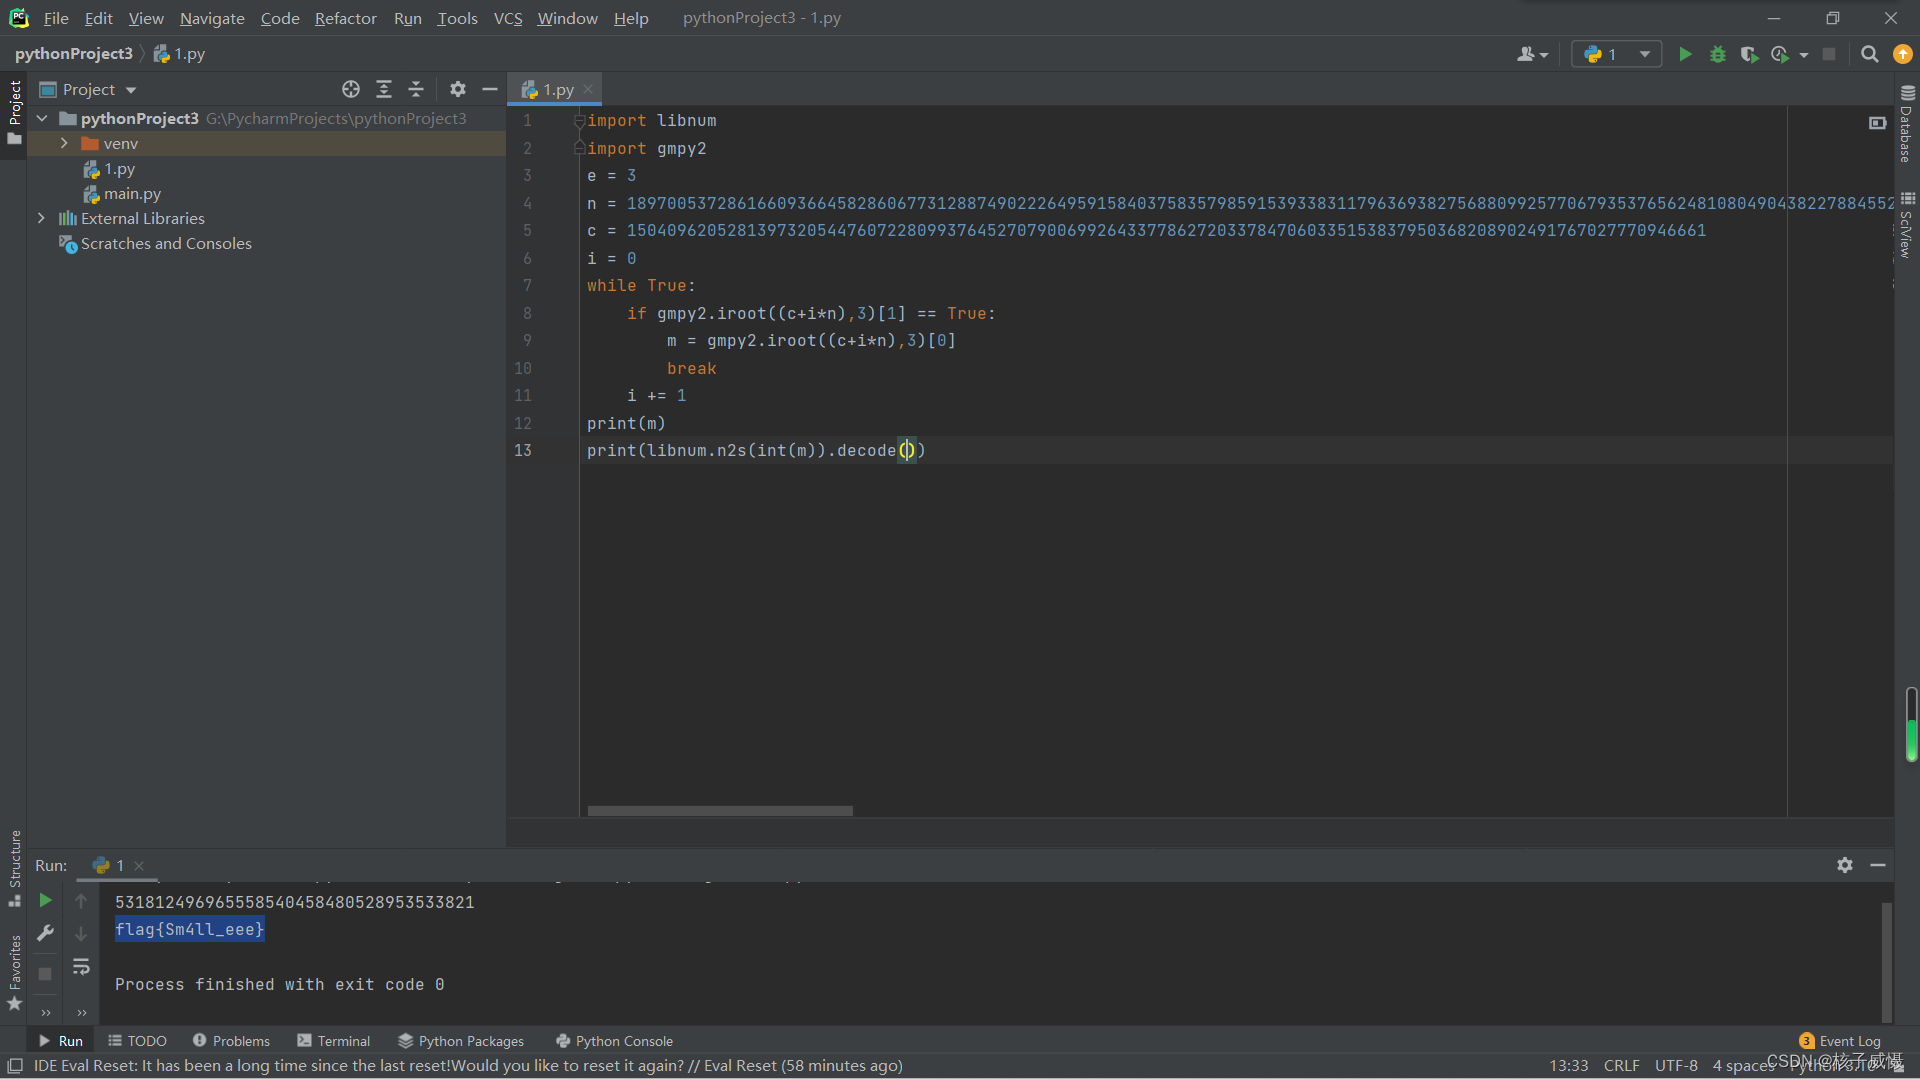This screenshot has height=1080, width=1920.
Task: Run with Coverage shield icon
Action: tap(1748, 54)
